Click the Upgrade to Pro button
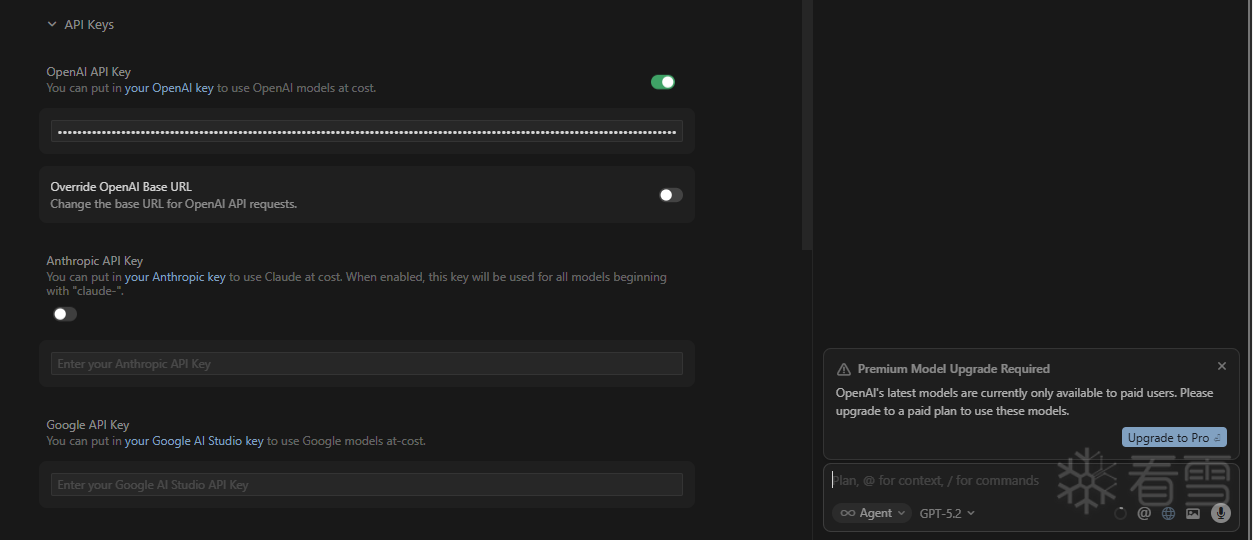 point(1174,438)
